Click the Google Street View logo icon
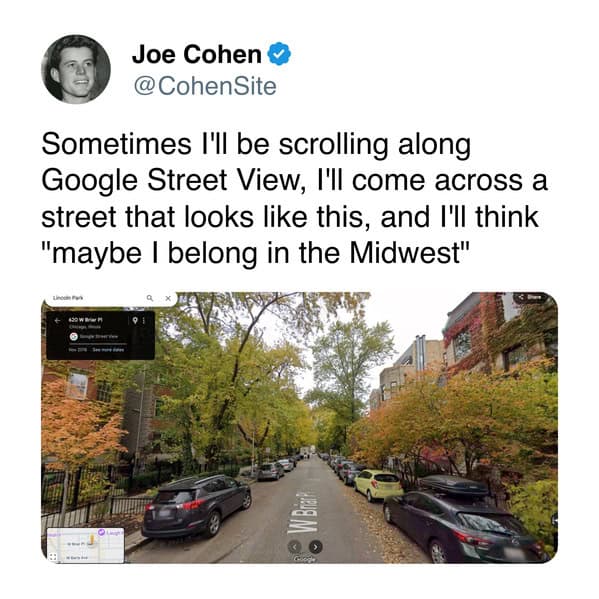 tap(74, 337)
